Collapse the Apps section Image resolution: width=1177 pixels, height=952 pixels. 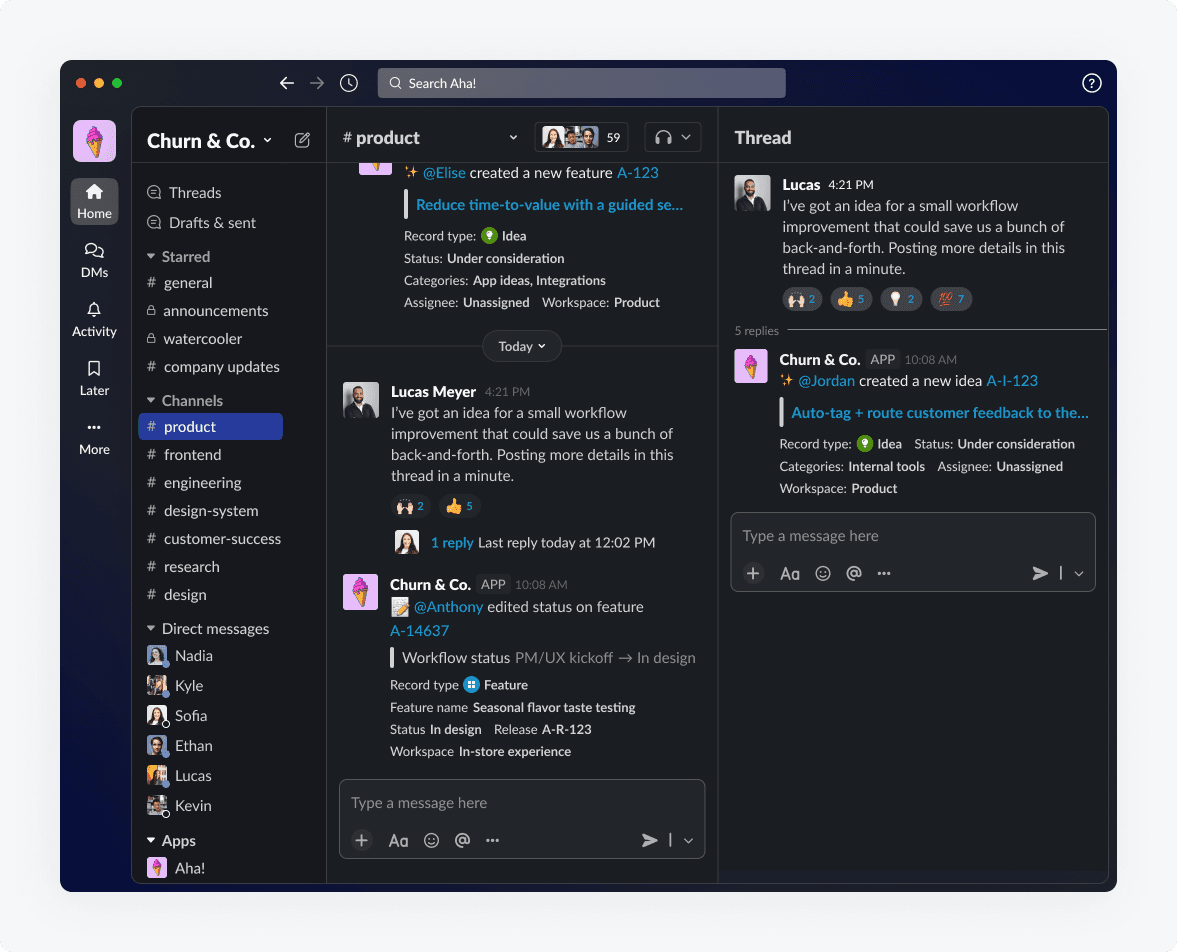click(151, 841)
